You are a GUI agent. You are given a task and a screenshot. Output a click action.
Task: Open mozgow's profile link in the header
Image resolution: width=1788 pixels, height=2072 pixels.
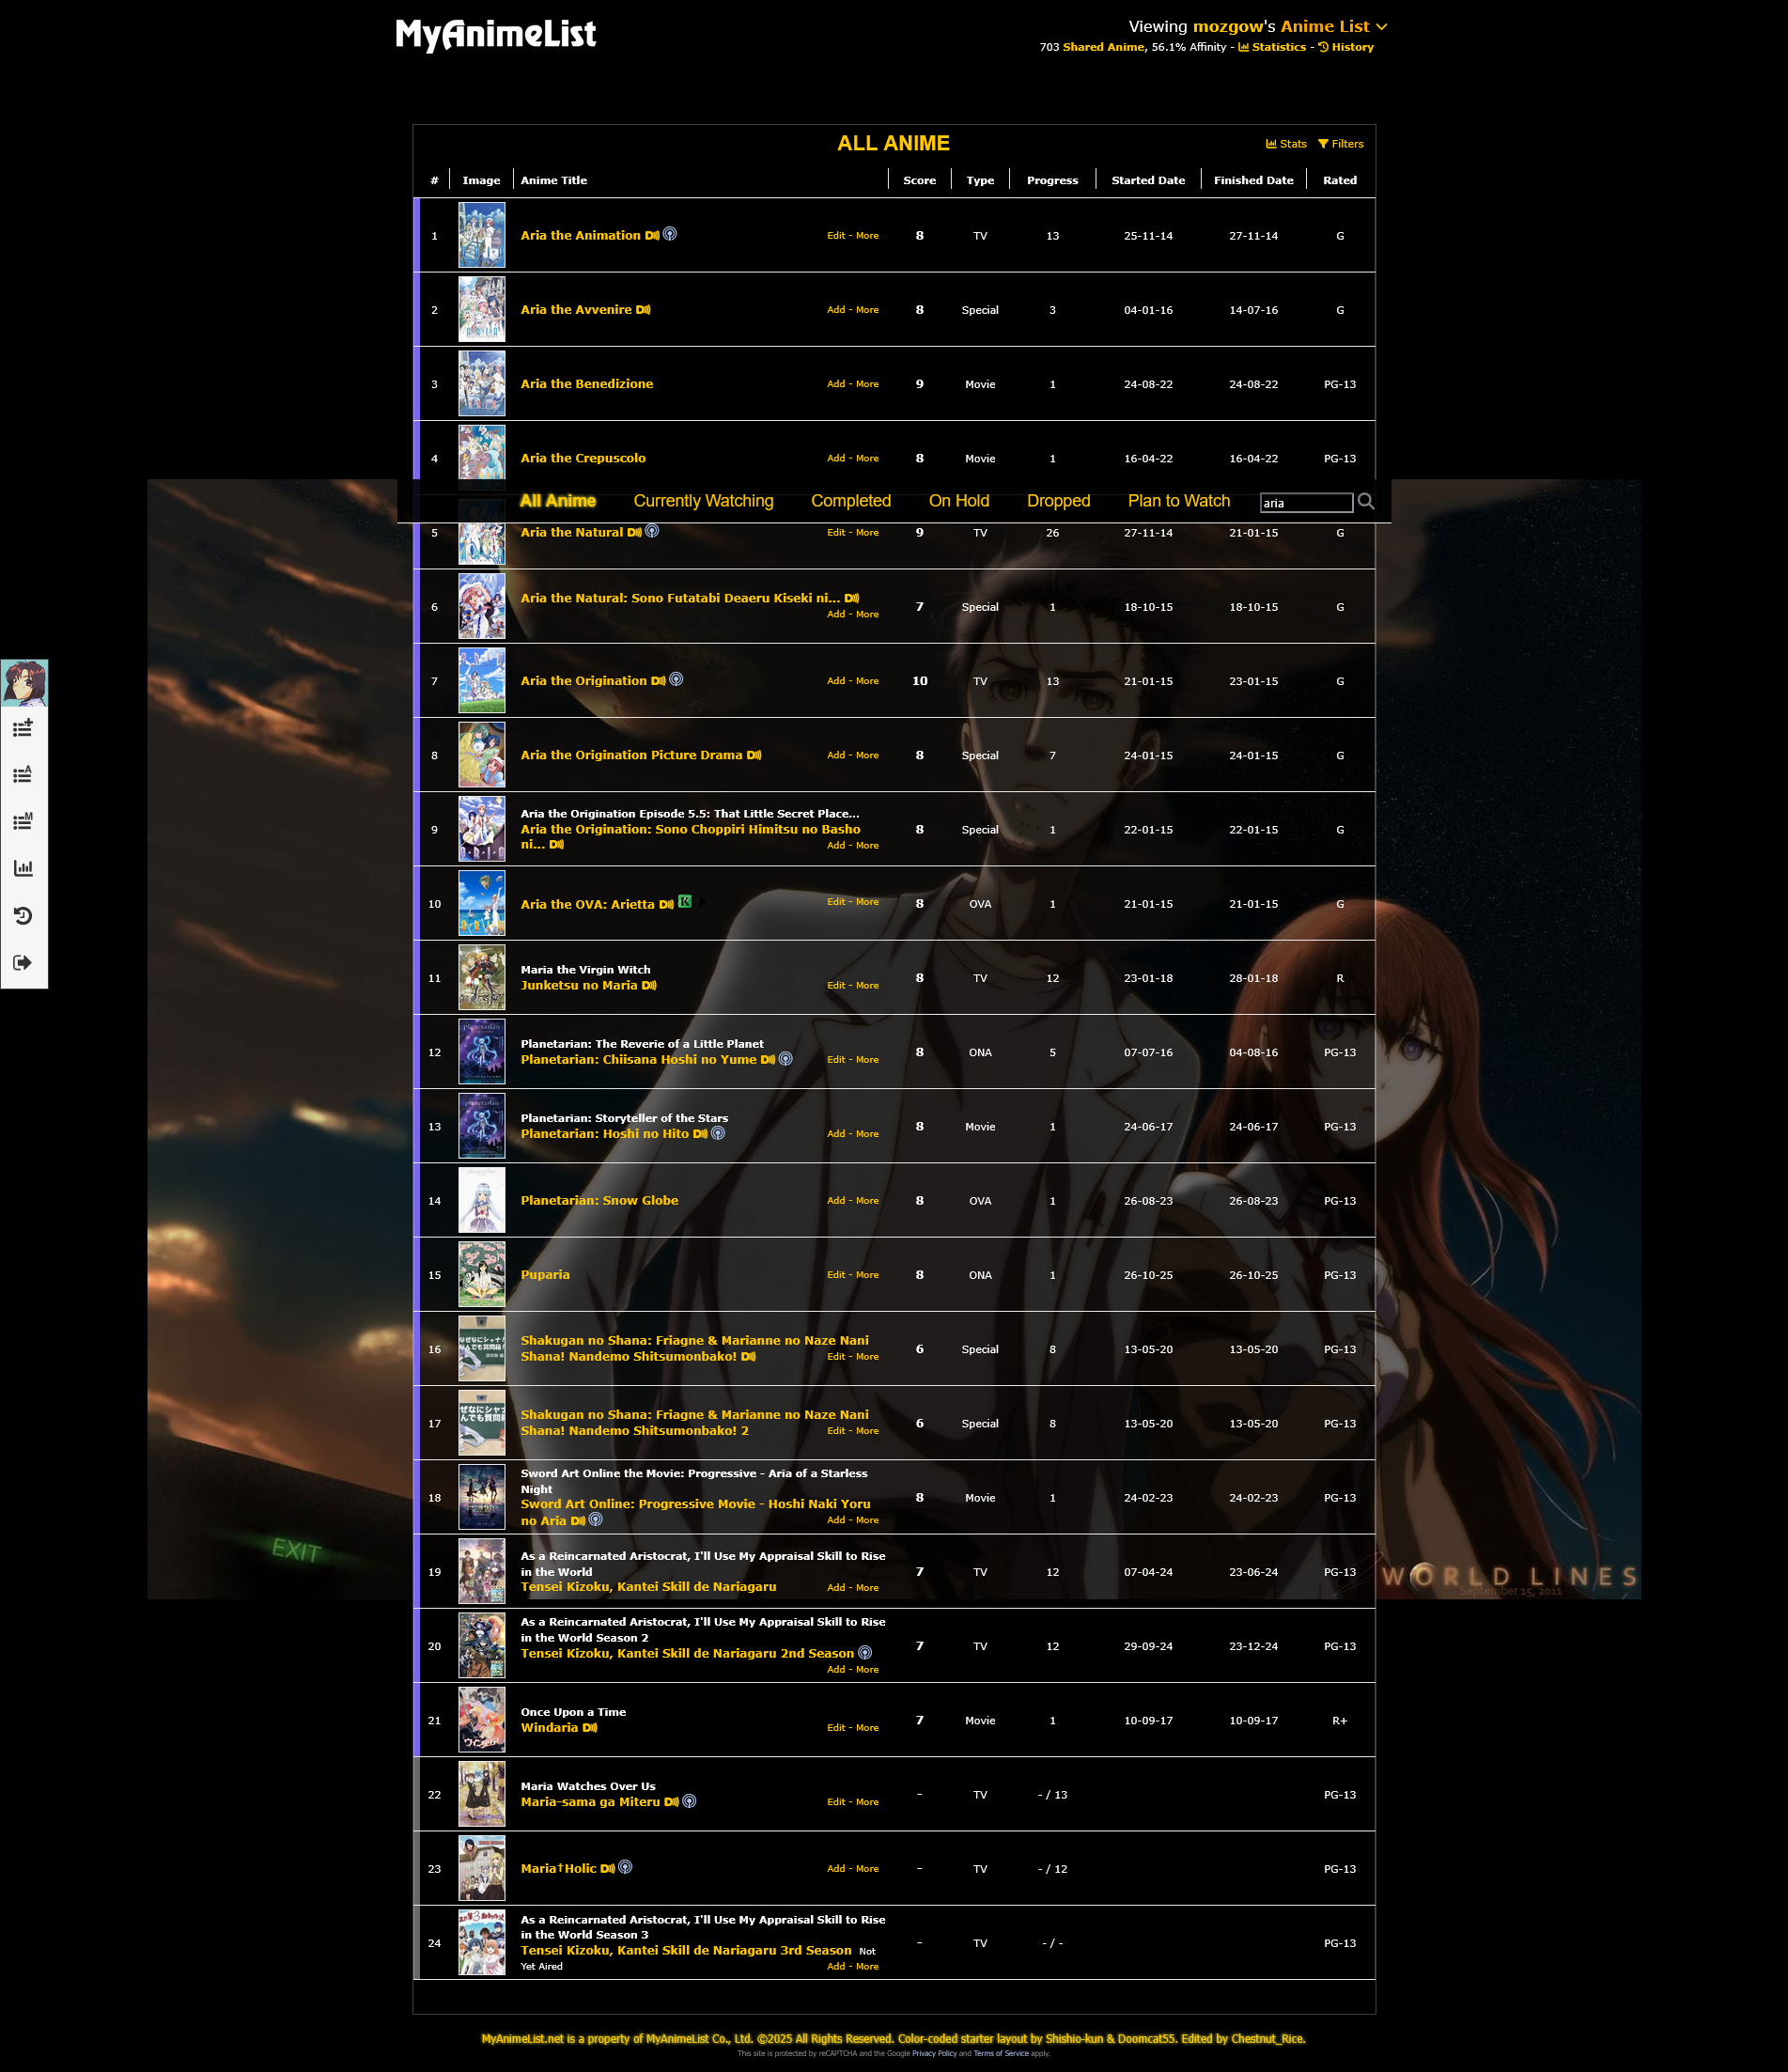coord(1228,27)
